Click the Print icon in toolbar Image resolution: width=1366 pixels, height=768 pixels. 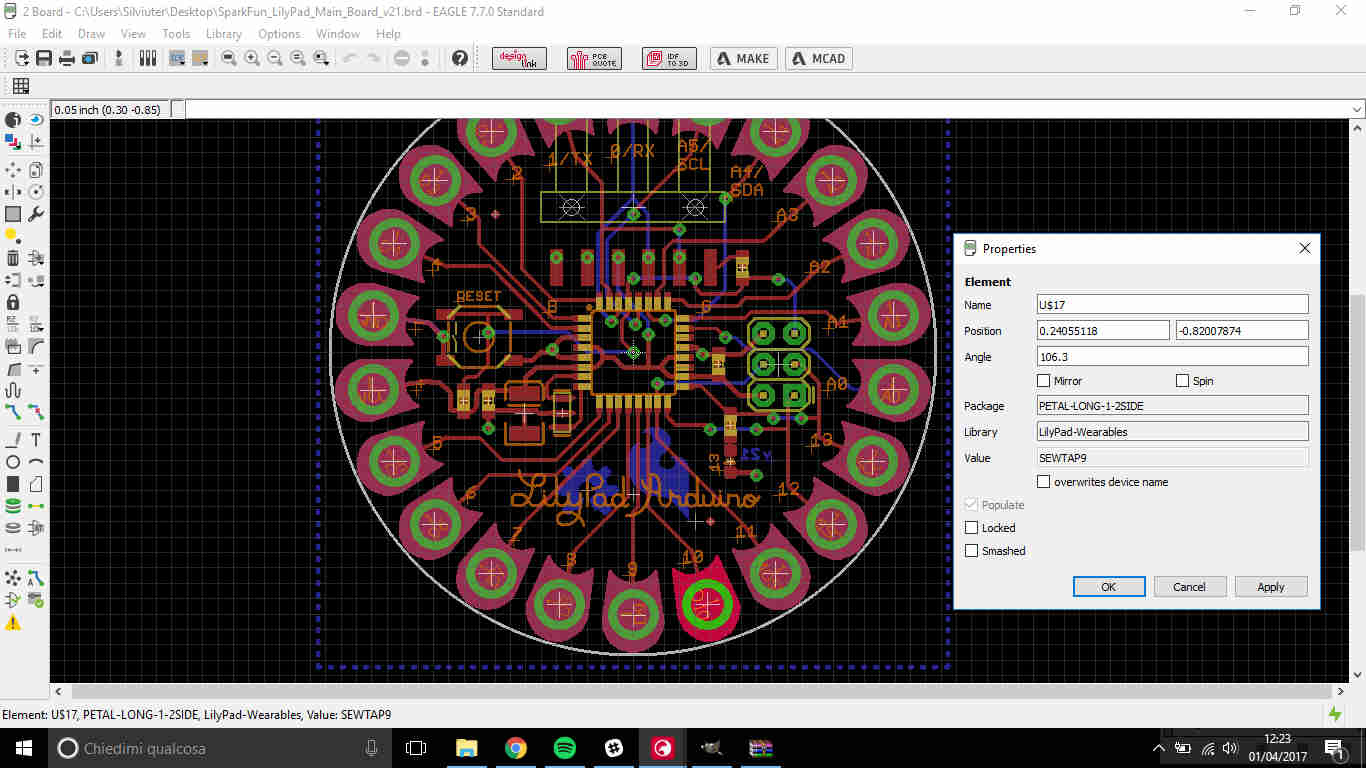point(67,58)
